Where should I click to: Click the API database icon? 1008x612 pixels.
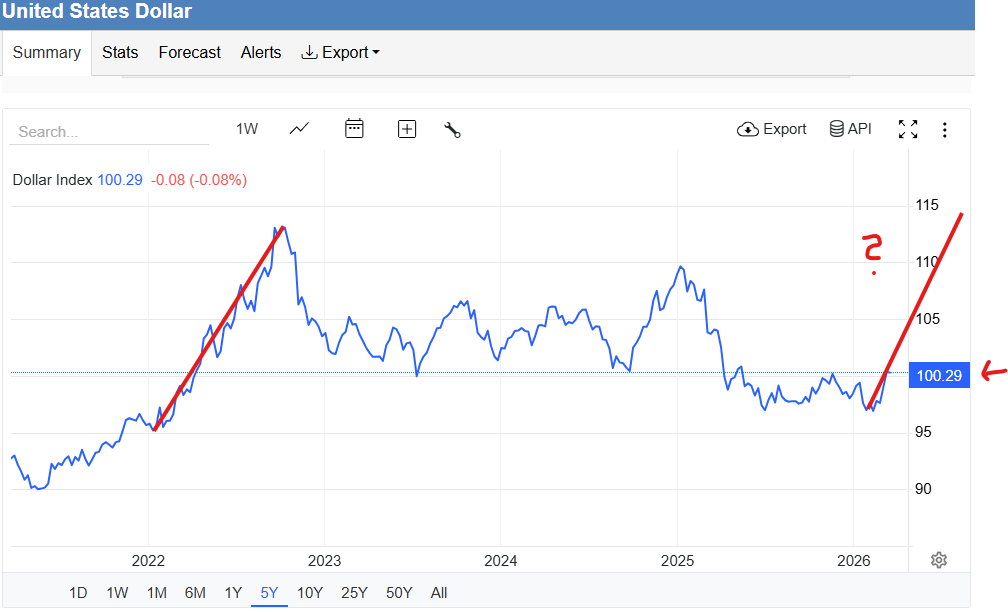850,129
